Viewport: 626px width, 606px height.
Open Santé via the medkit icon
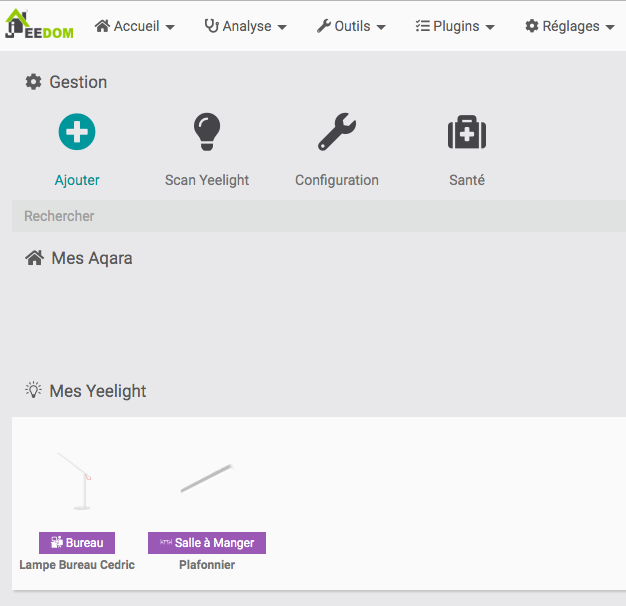(467, 132)
